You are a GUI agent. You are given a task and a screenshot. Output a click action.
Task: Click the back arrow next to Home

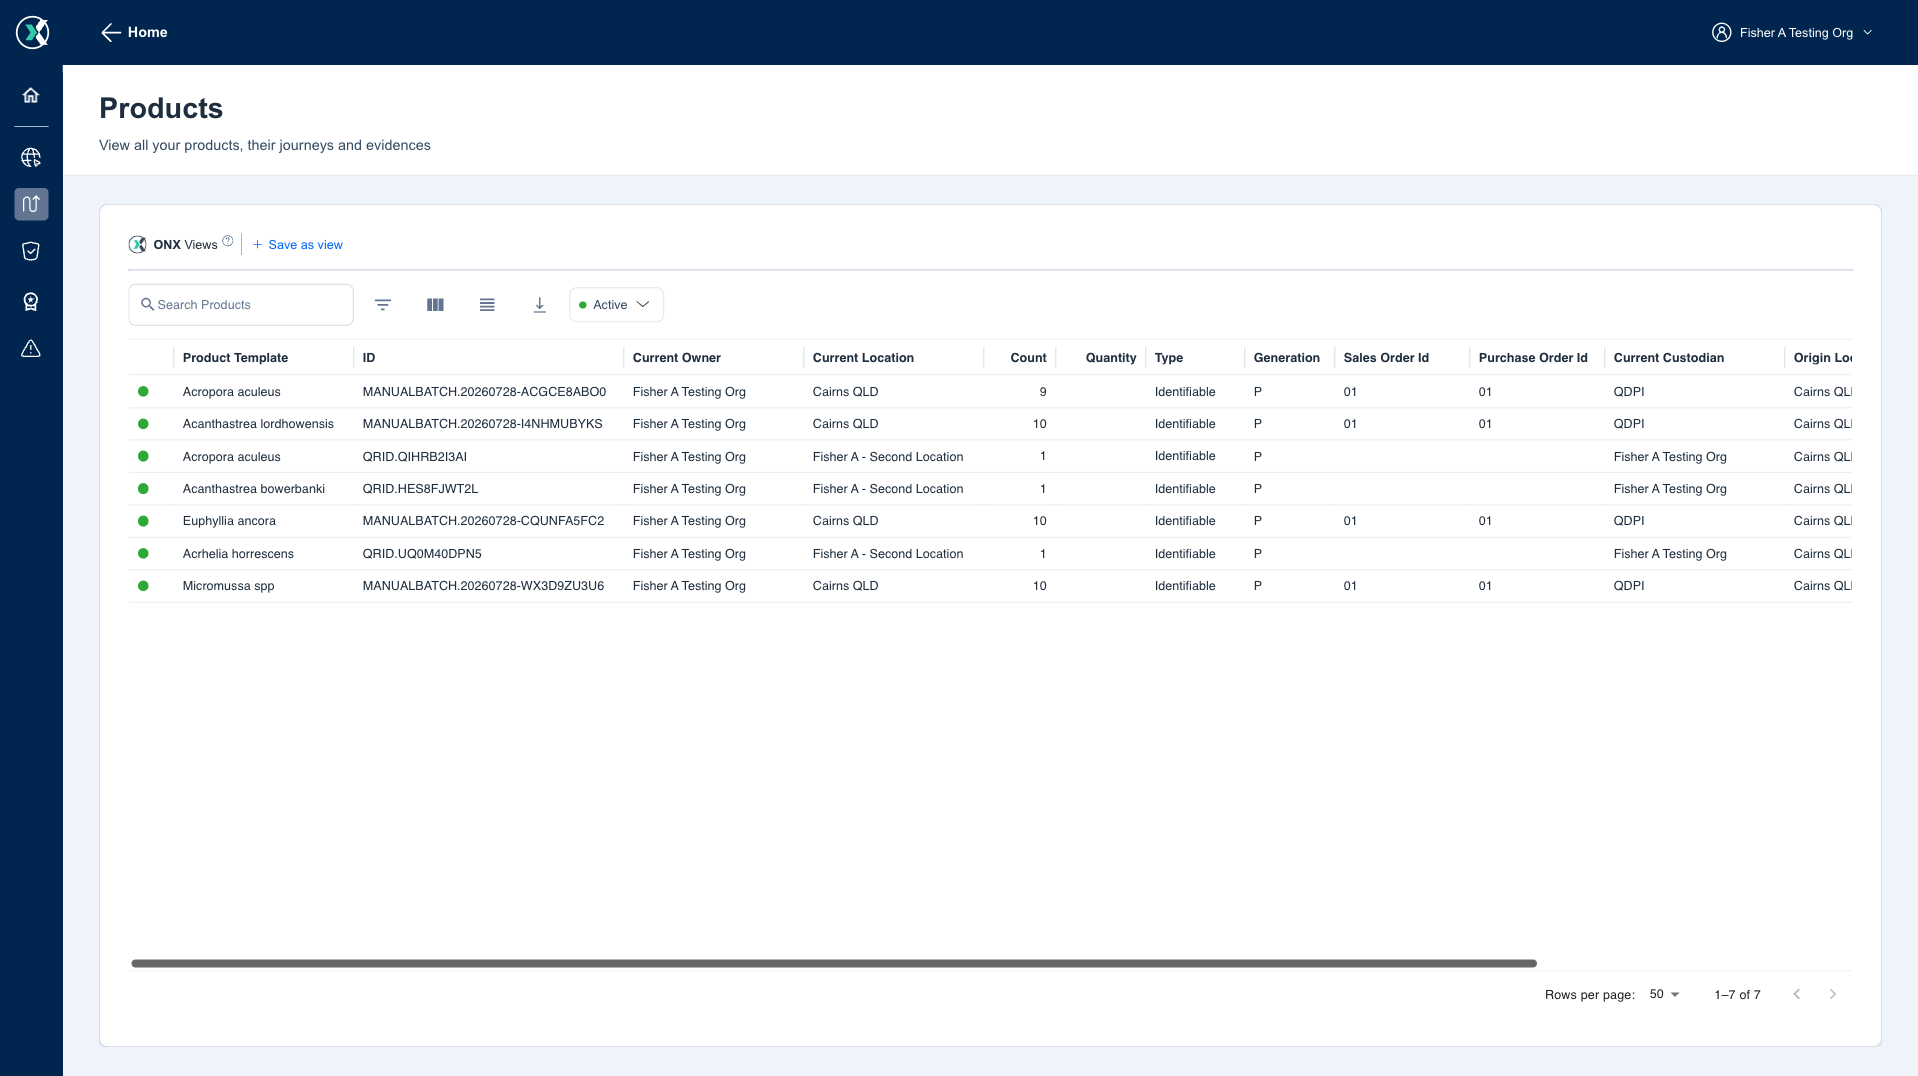[110, 32]
